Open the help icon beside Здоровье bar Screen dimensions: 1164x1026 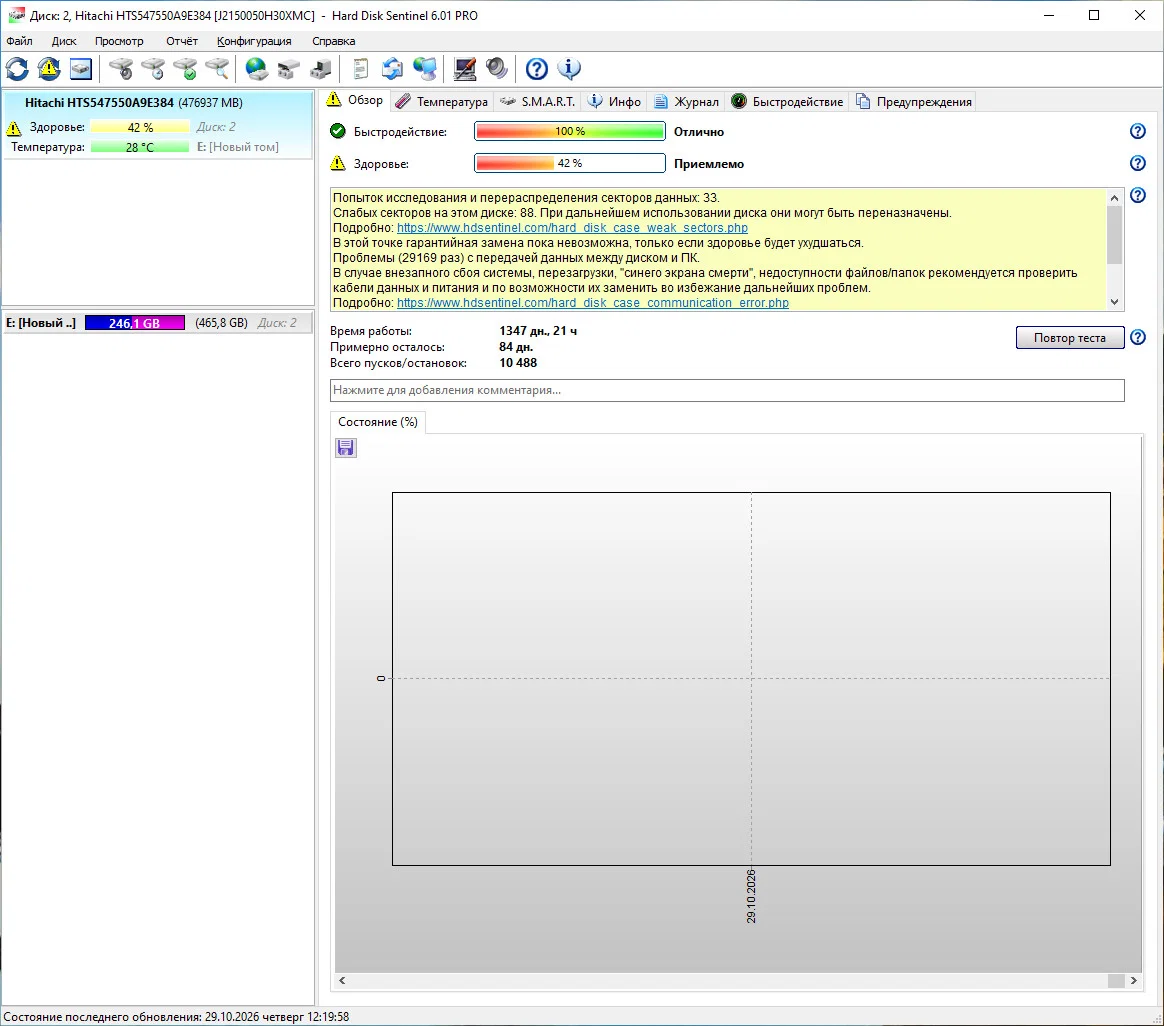click(1137, 163)
